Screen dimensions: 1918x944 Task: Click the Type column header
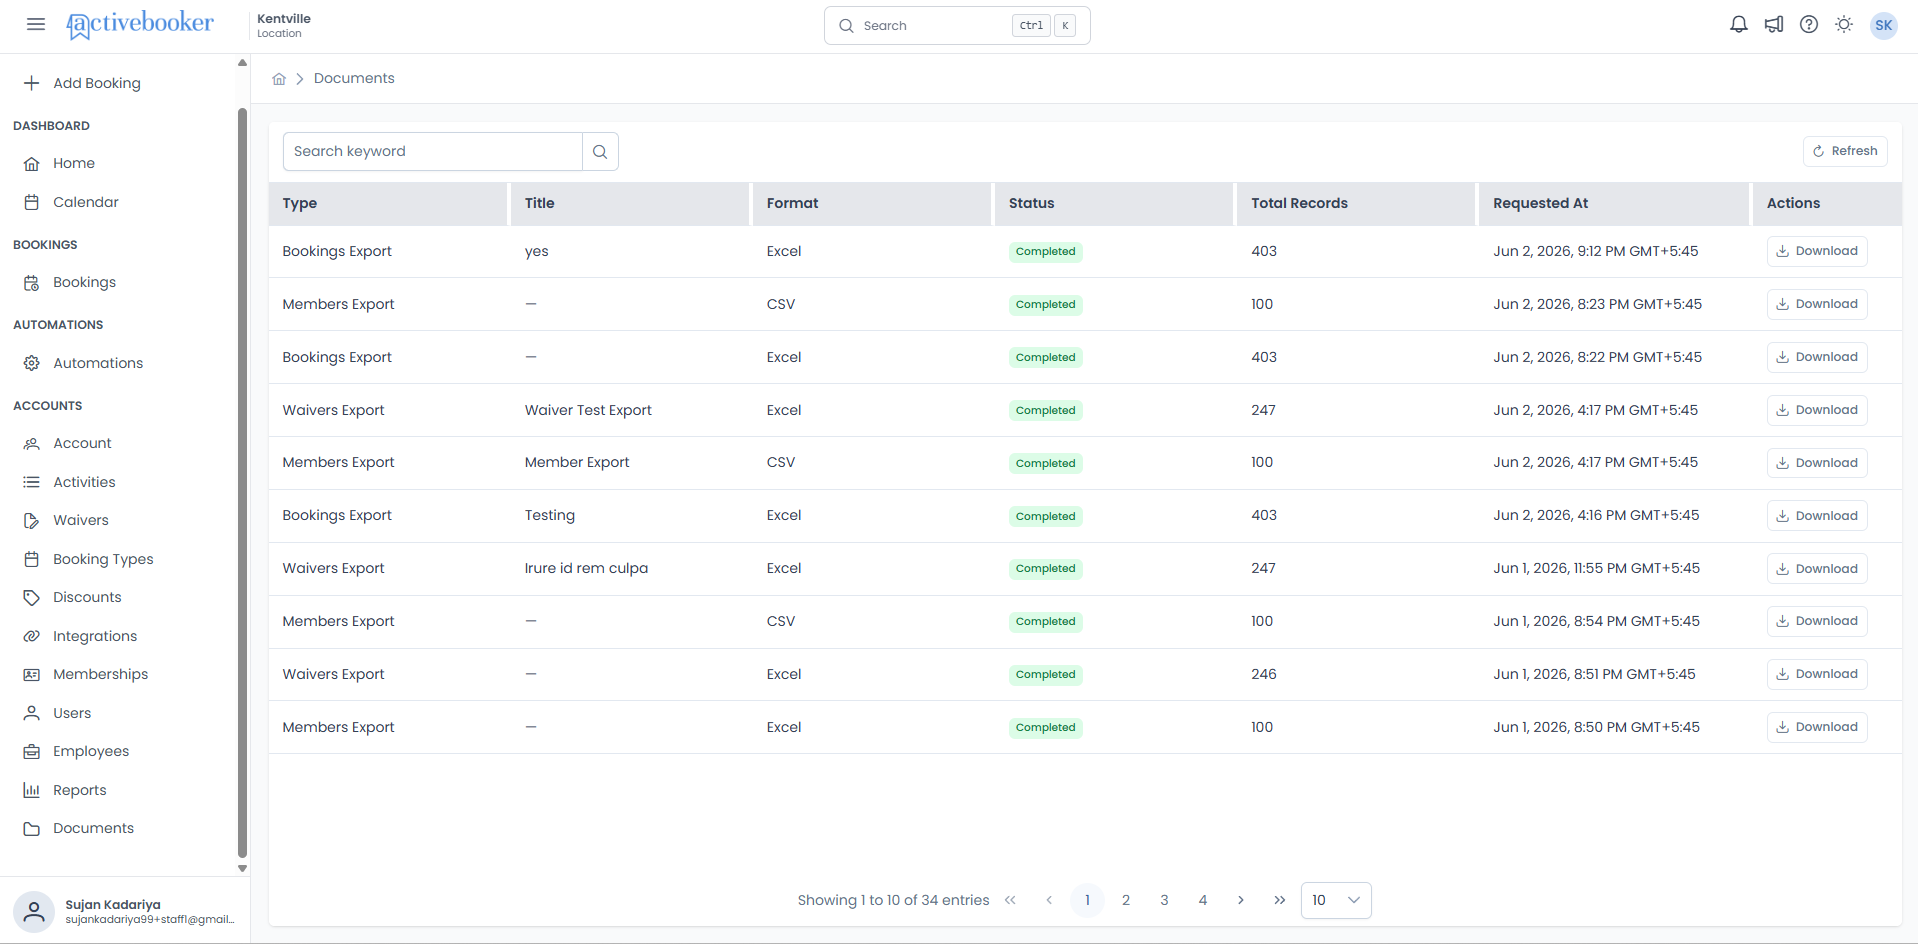coord(388,203)
